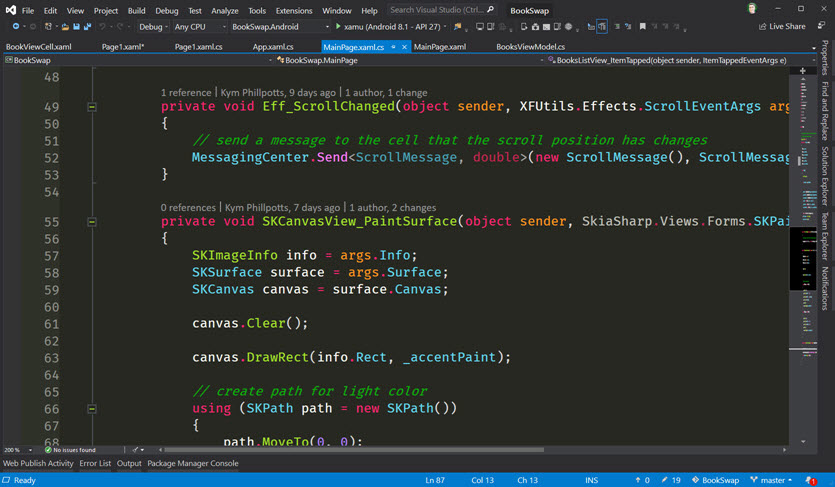This screenshot has height=487, width=835.
Task: Open the Error List panel tab
Action: click(95, 464)
